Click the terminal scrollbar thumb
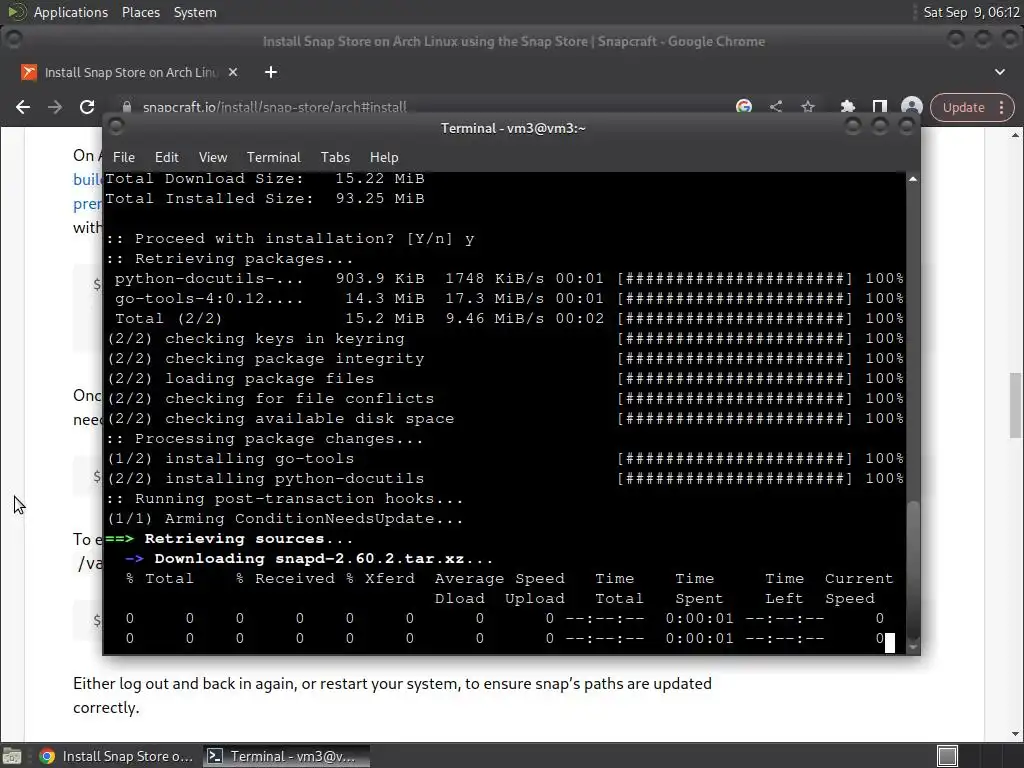 [x=913, y=570]
